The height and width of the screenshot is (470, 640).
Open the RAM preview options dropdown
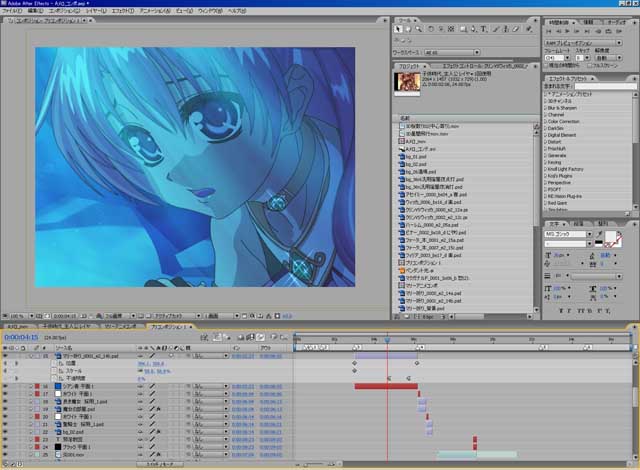point(584,43)
